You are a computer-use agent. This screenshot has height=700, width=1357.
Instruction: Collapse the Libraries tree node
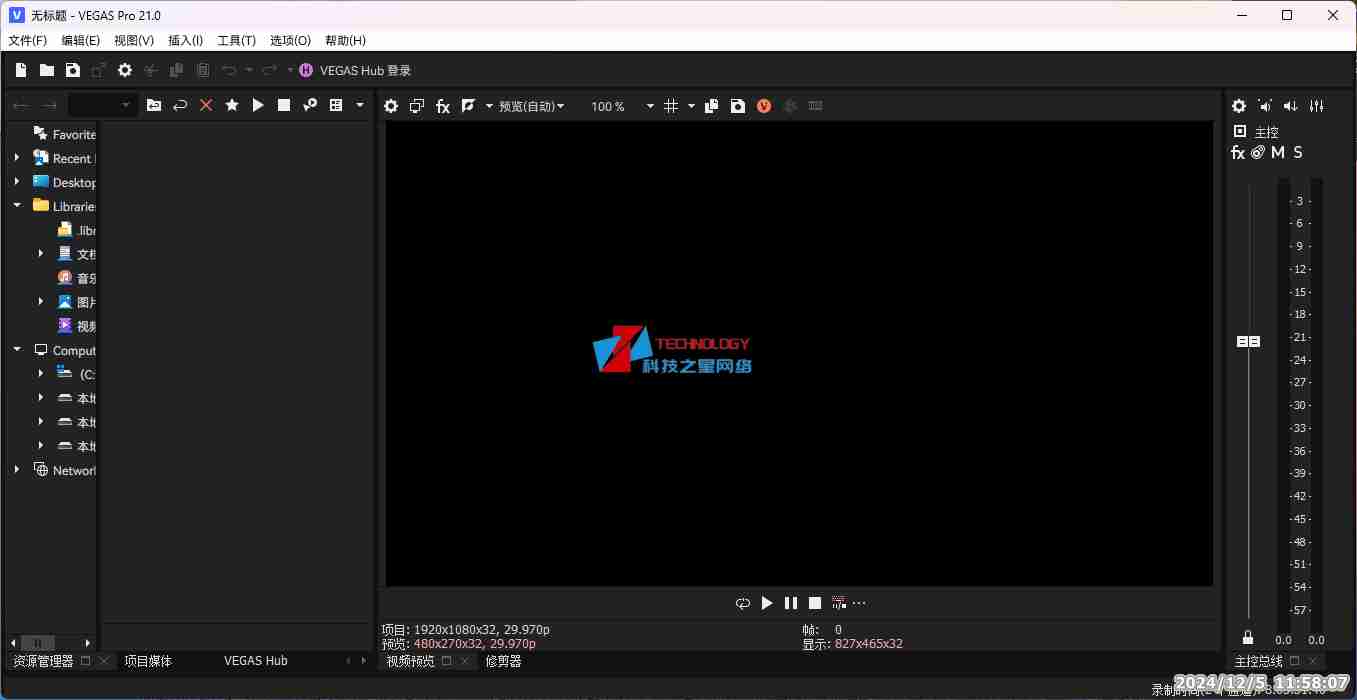click(16, 206)
